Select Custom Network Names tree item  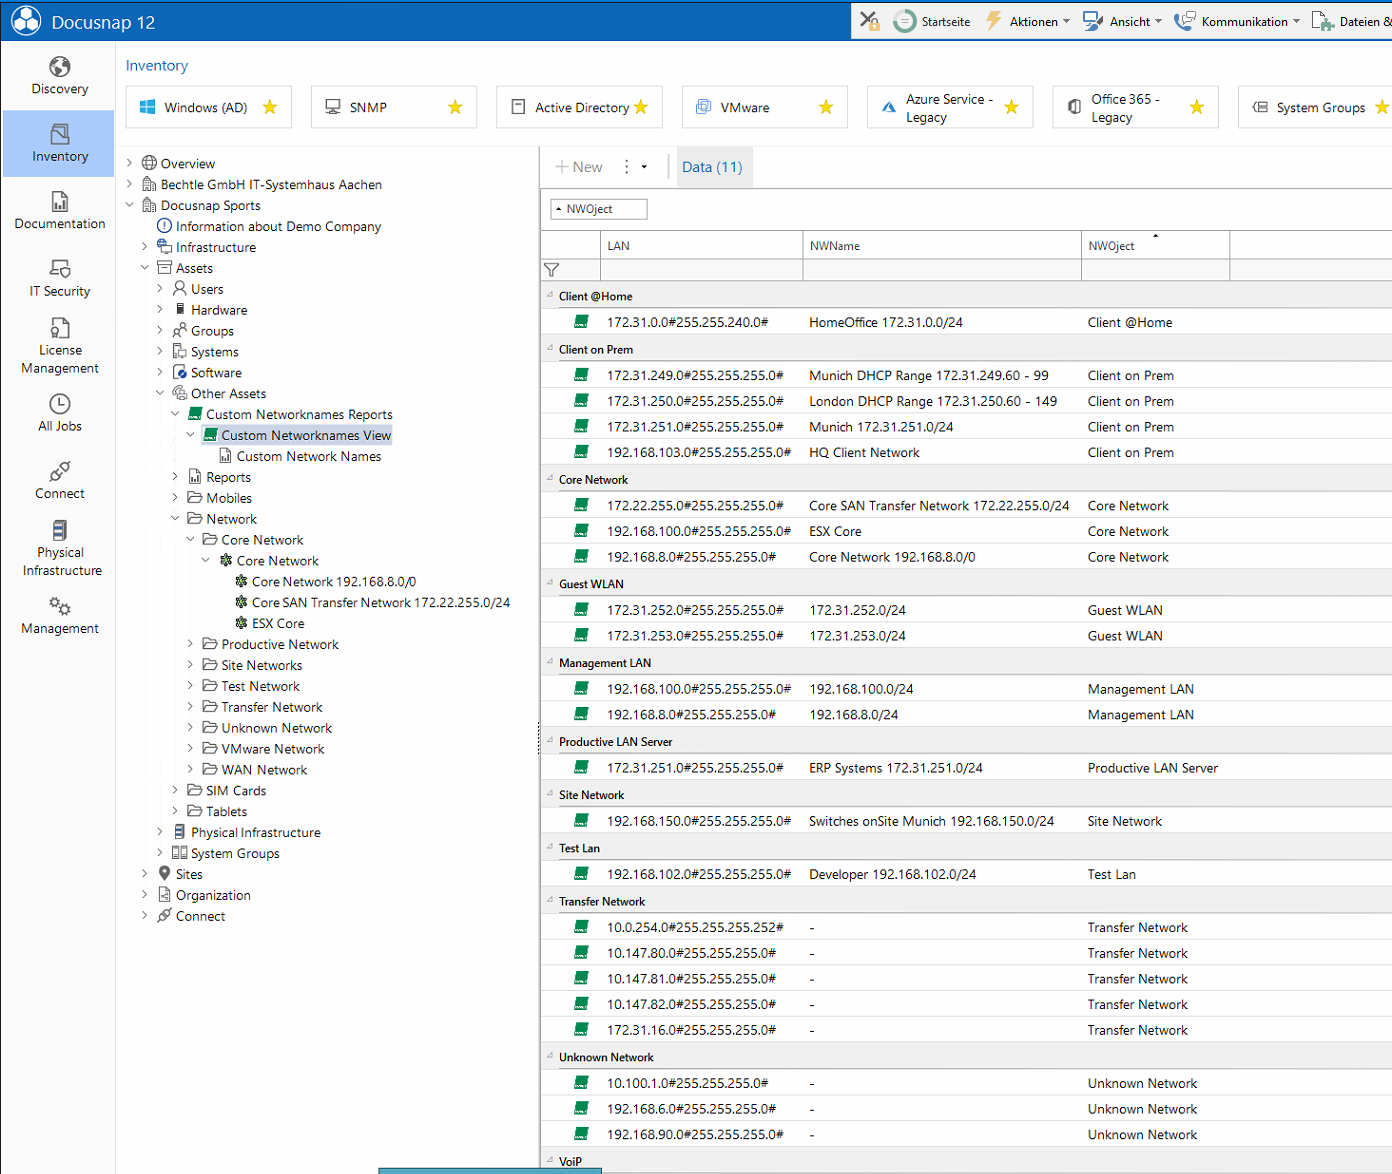pyautogui.click(x=308, y=456)
